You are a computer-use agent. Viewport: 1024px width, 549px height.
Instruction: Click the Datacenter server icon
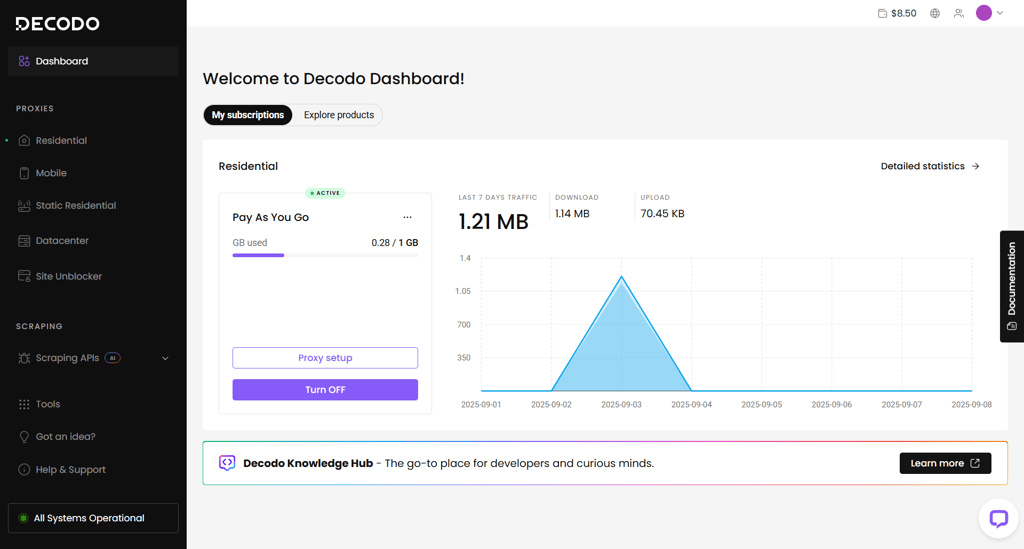coord(24,241)
